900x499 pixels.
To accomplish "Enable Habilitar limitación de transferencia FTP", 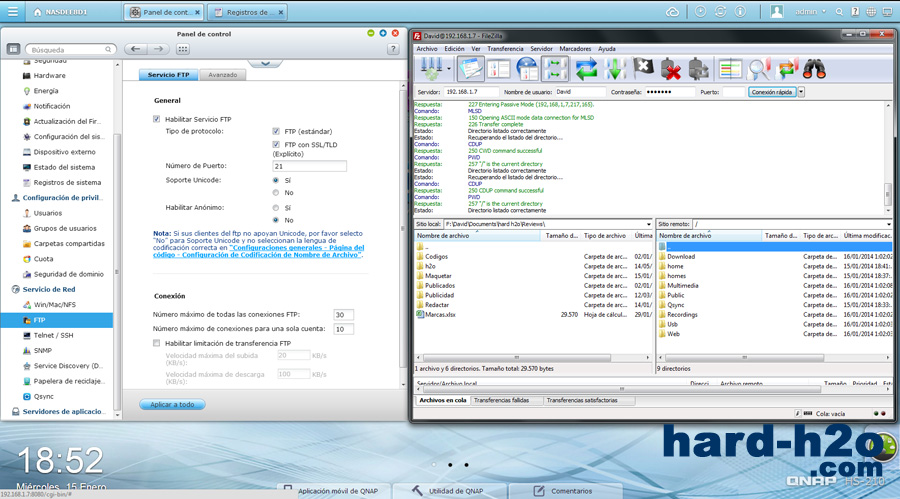I will pyautogui.click(x=157, y=343).
